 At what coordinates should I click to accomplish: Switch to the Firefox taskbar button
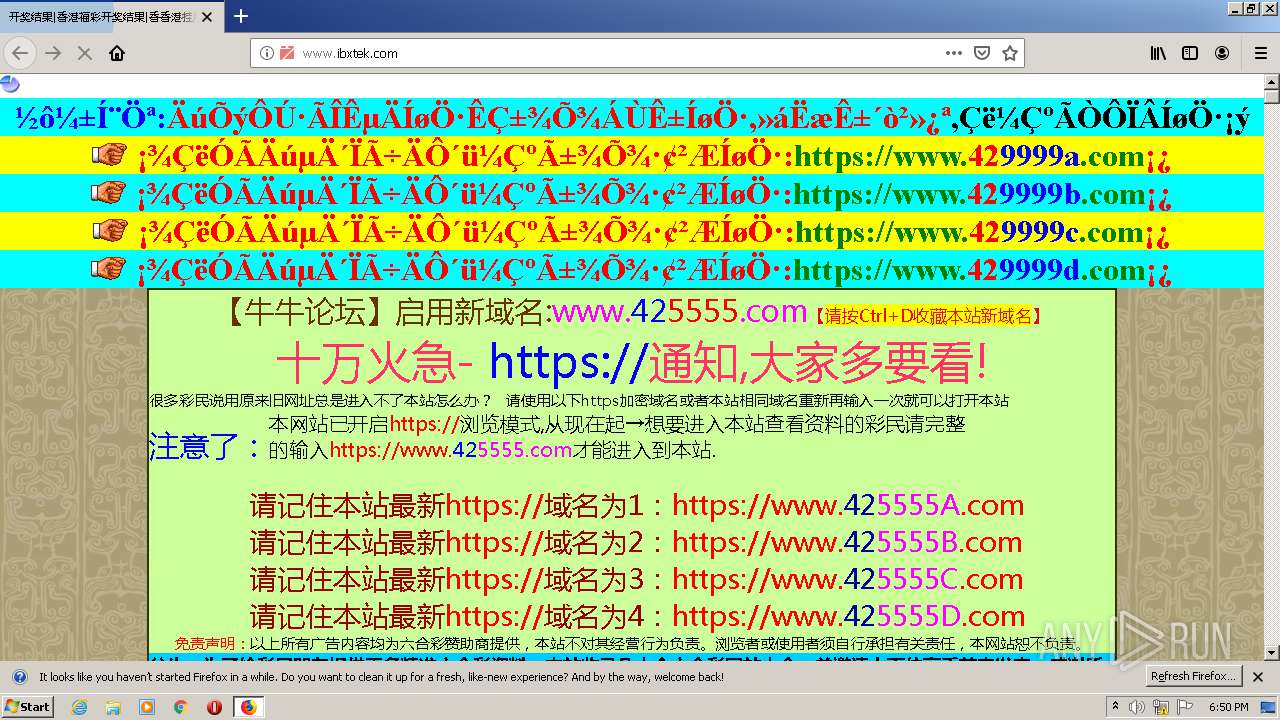tap(248, 707)
